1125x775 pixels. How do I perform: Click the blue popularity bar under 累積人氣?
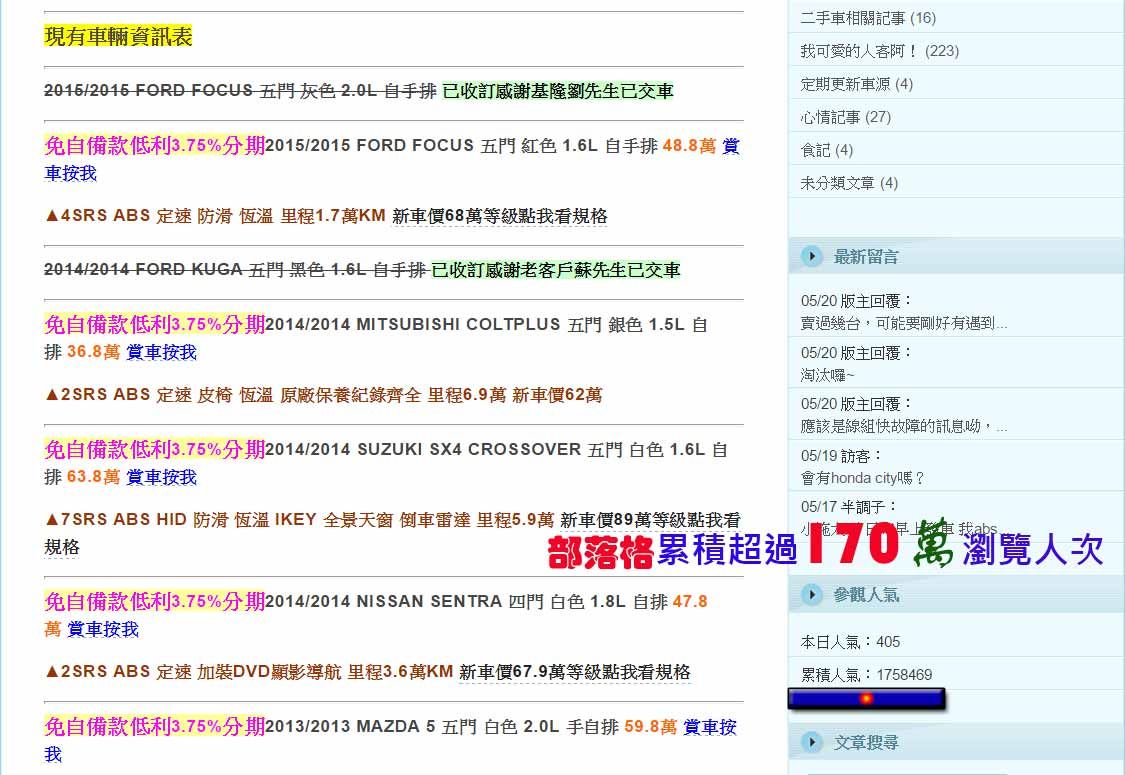866,699
